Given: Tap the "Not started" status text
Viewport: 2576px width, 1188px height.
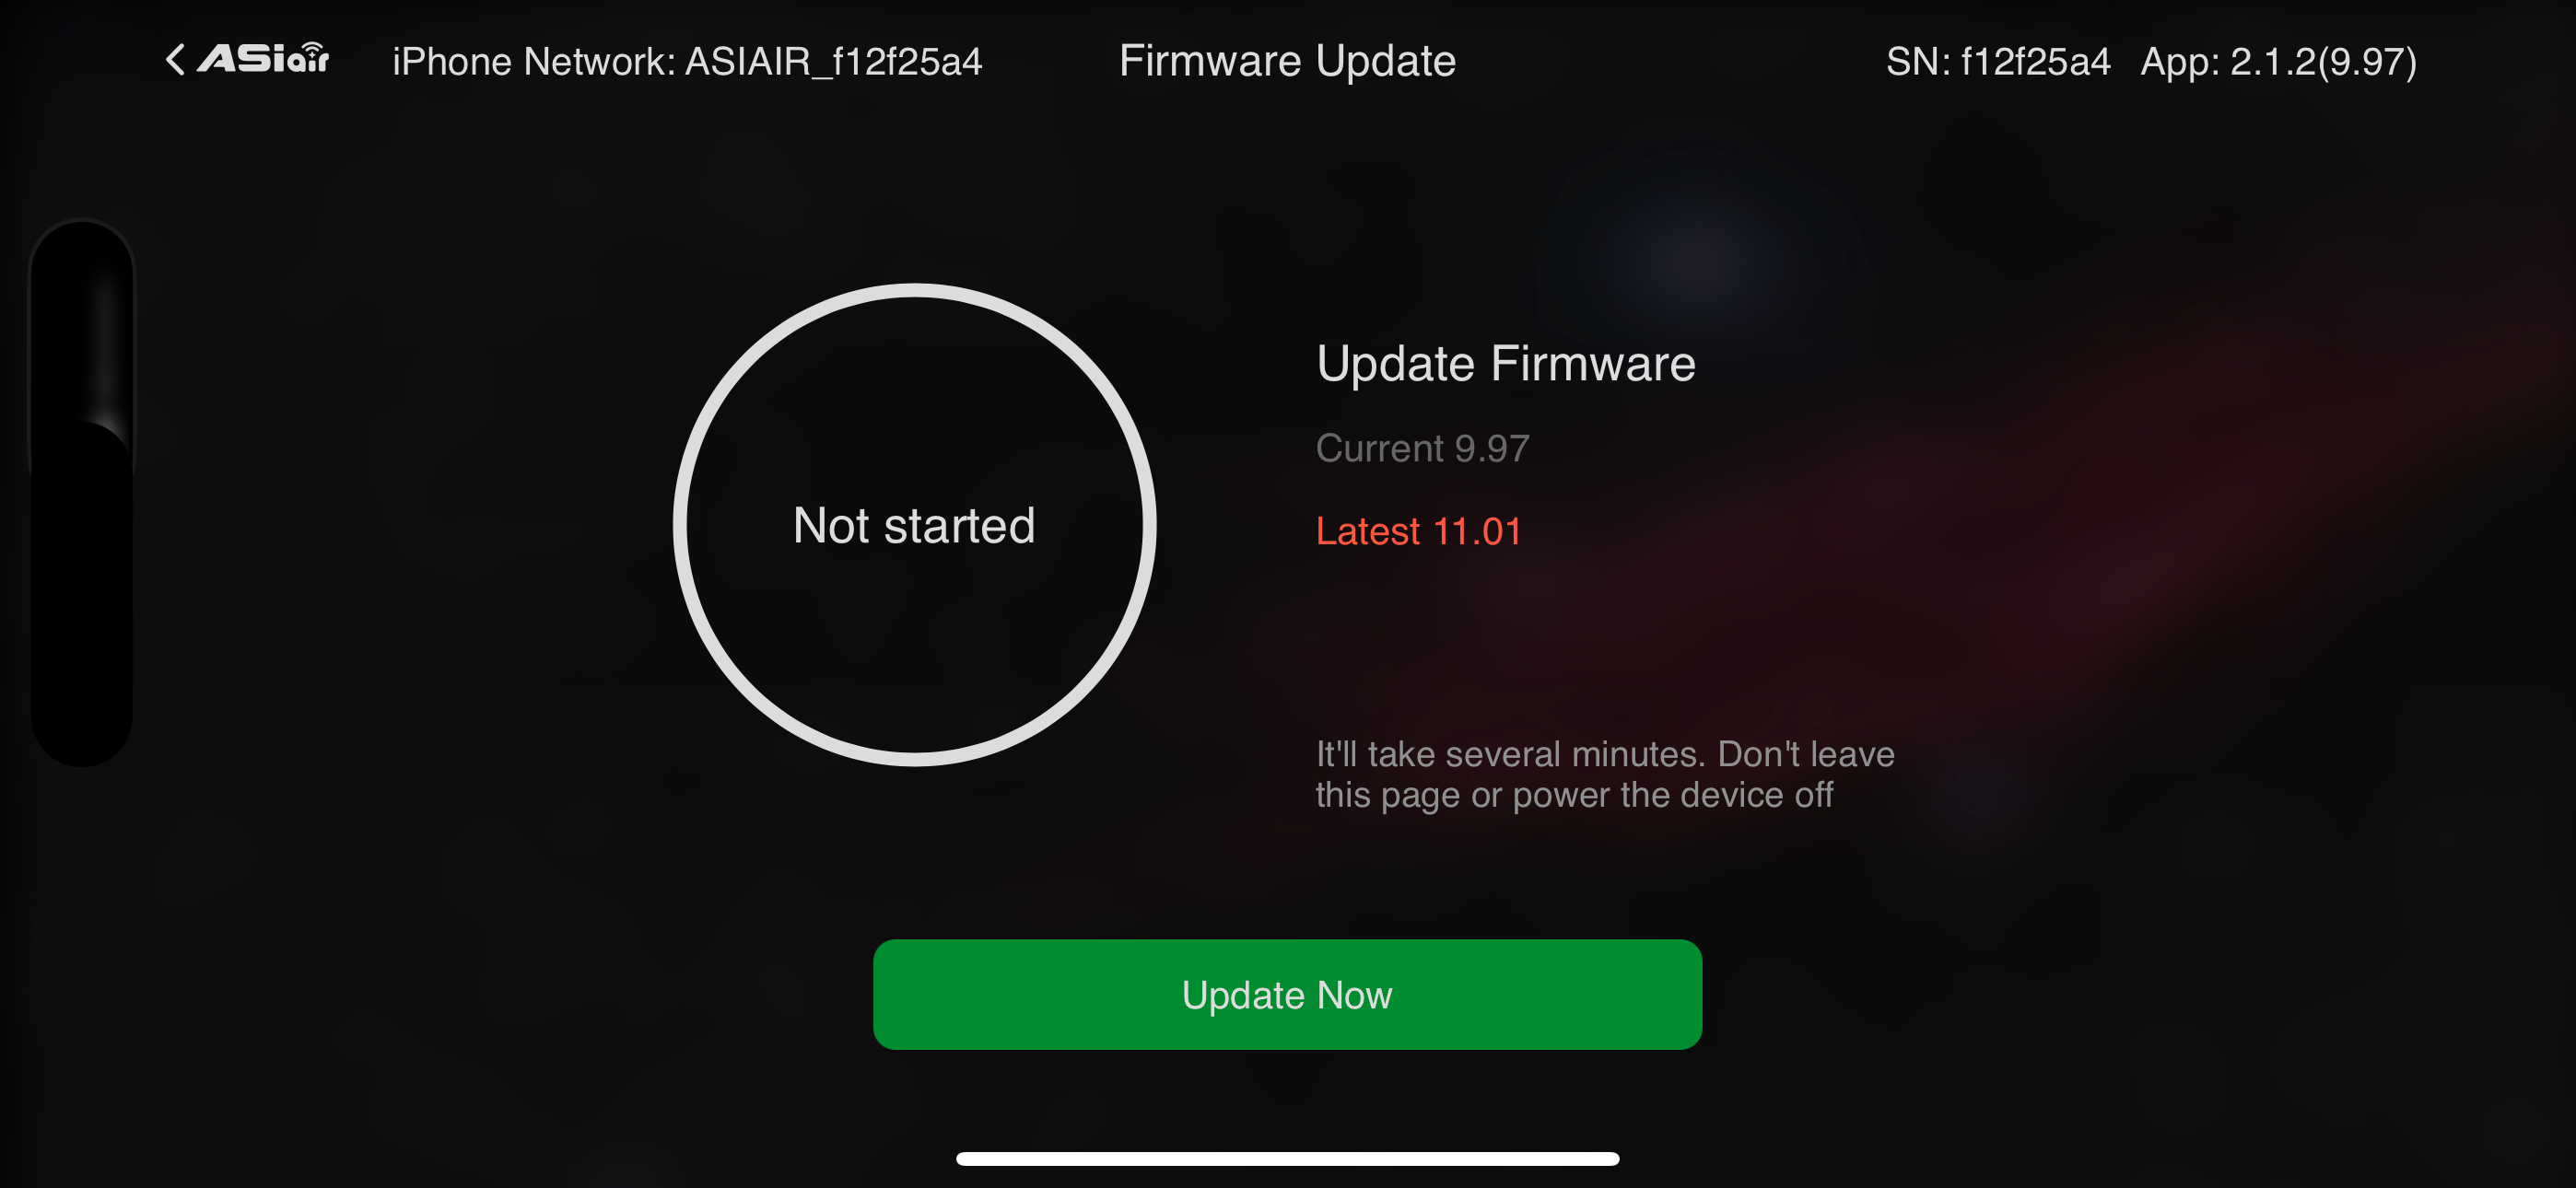Looking at the screenshot, I should pos(914,525).
